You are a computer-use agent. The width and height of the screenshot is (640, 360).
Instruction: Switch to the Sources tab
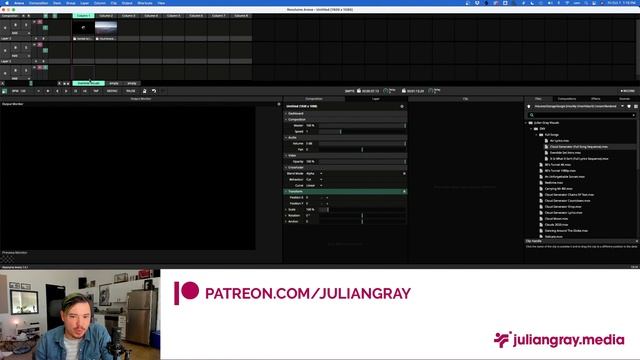coord(624,99)
